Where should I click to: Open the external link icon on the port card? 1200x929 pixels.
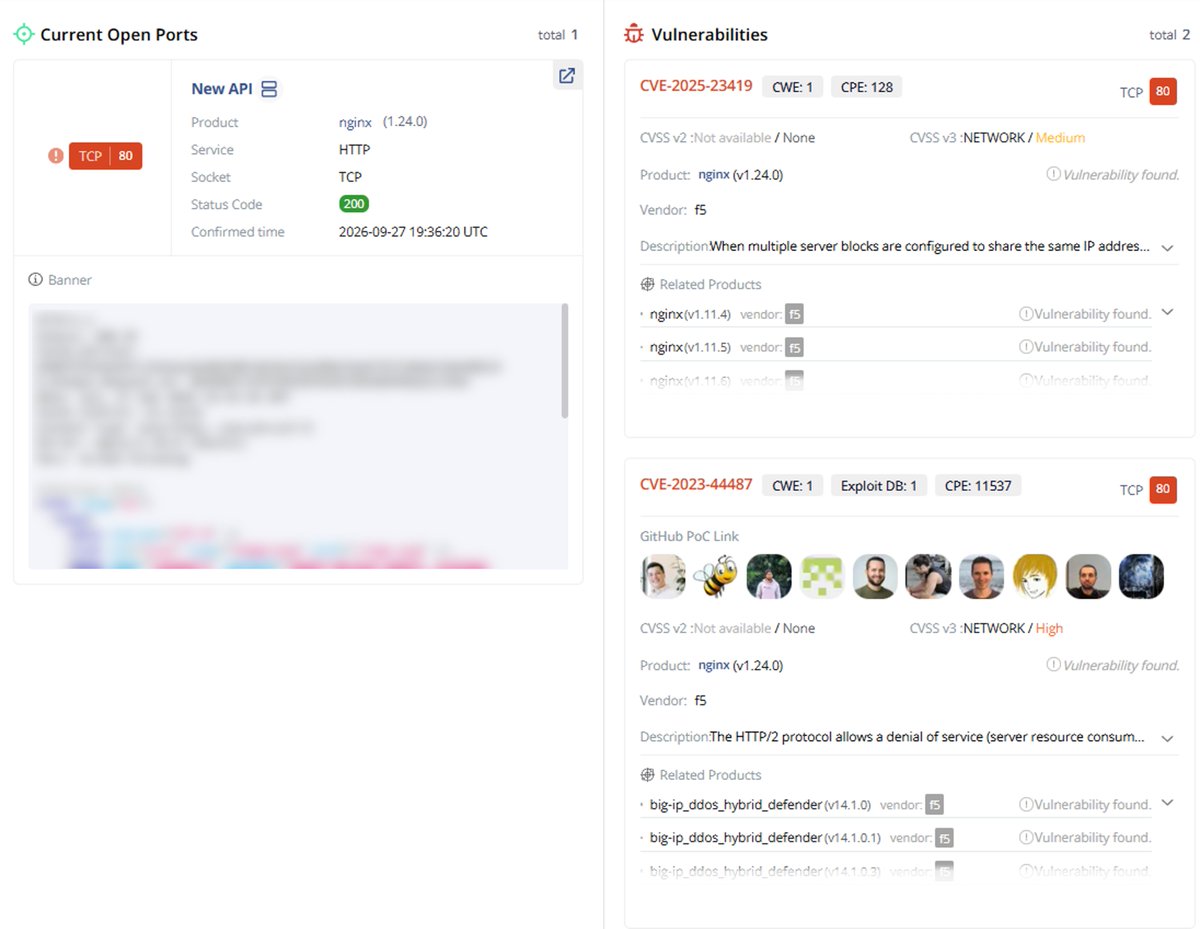point(567,76)
